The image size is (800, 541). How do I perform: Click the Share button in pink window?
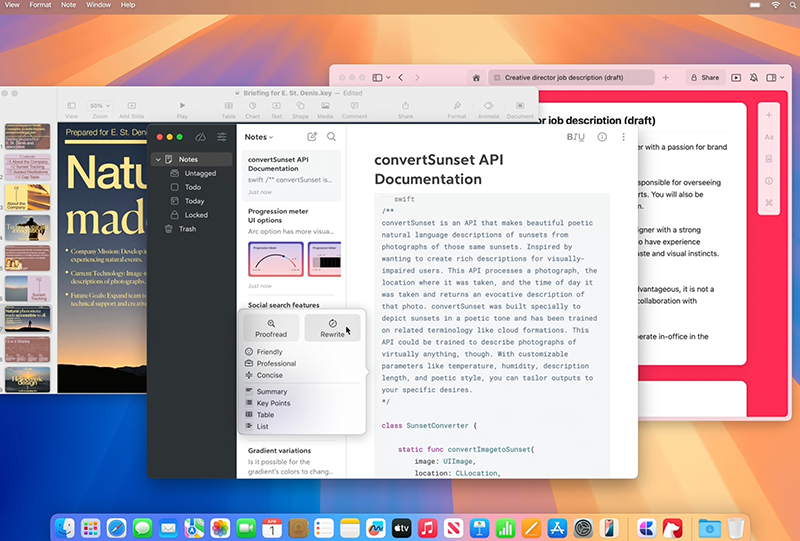click(x=705, y=78)
